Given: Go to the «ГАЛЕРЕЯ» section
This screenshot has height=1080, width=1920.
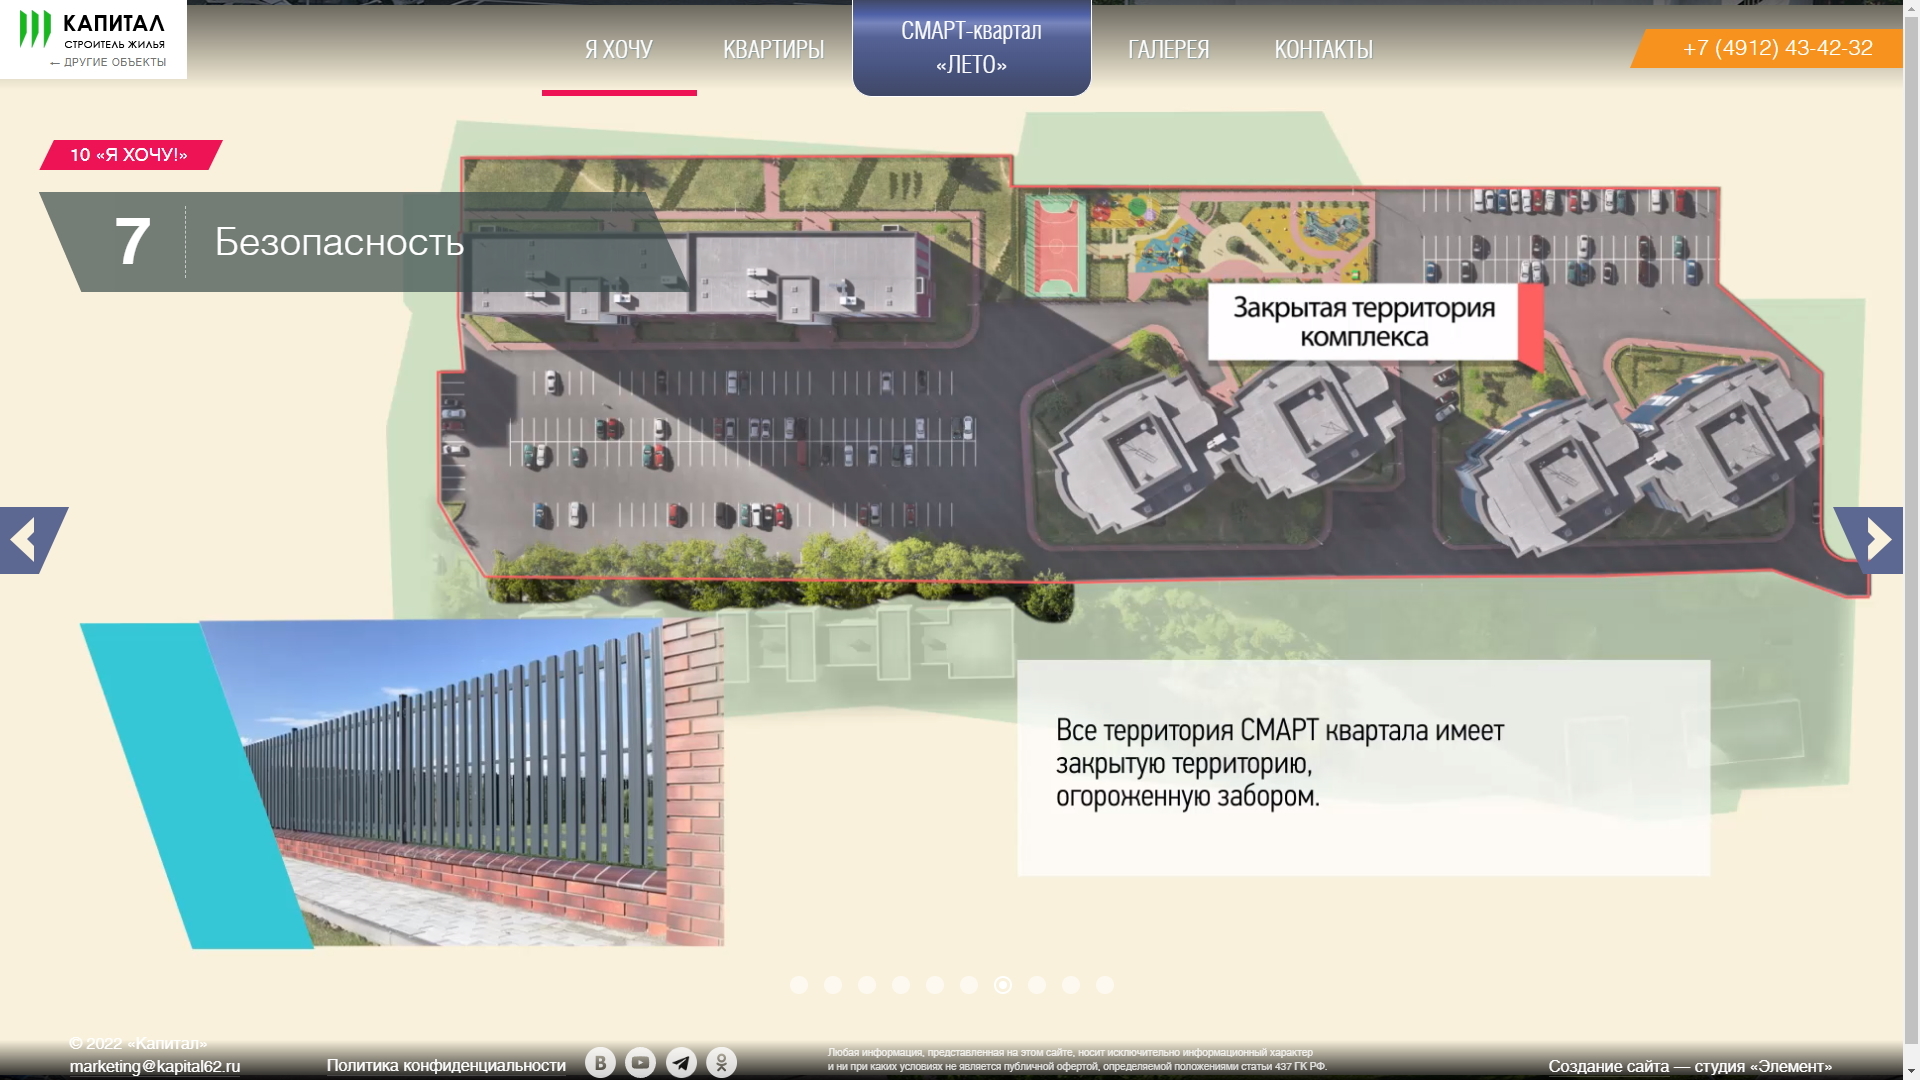Looking at the screenshot, I should point(1168,50).
